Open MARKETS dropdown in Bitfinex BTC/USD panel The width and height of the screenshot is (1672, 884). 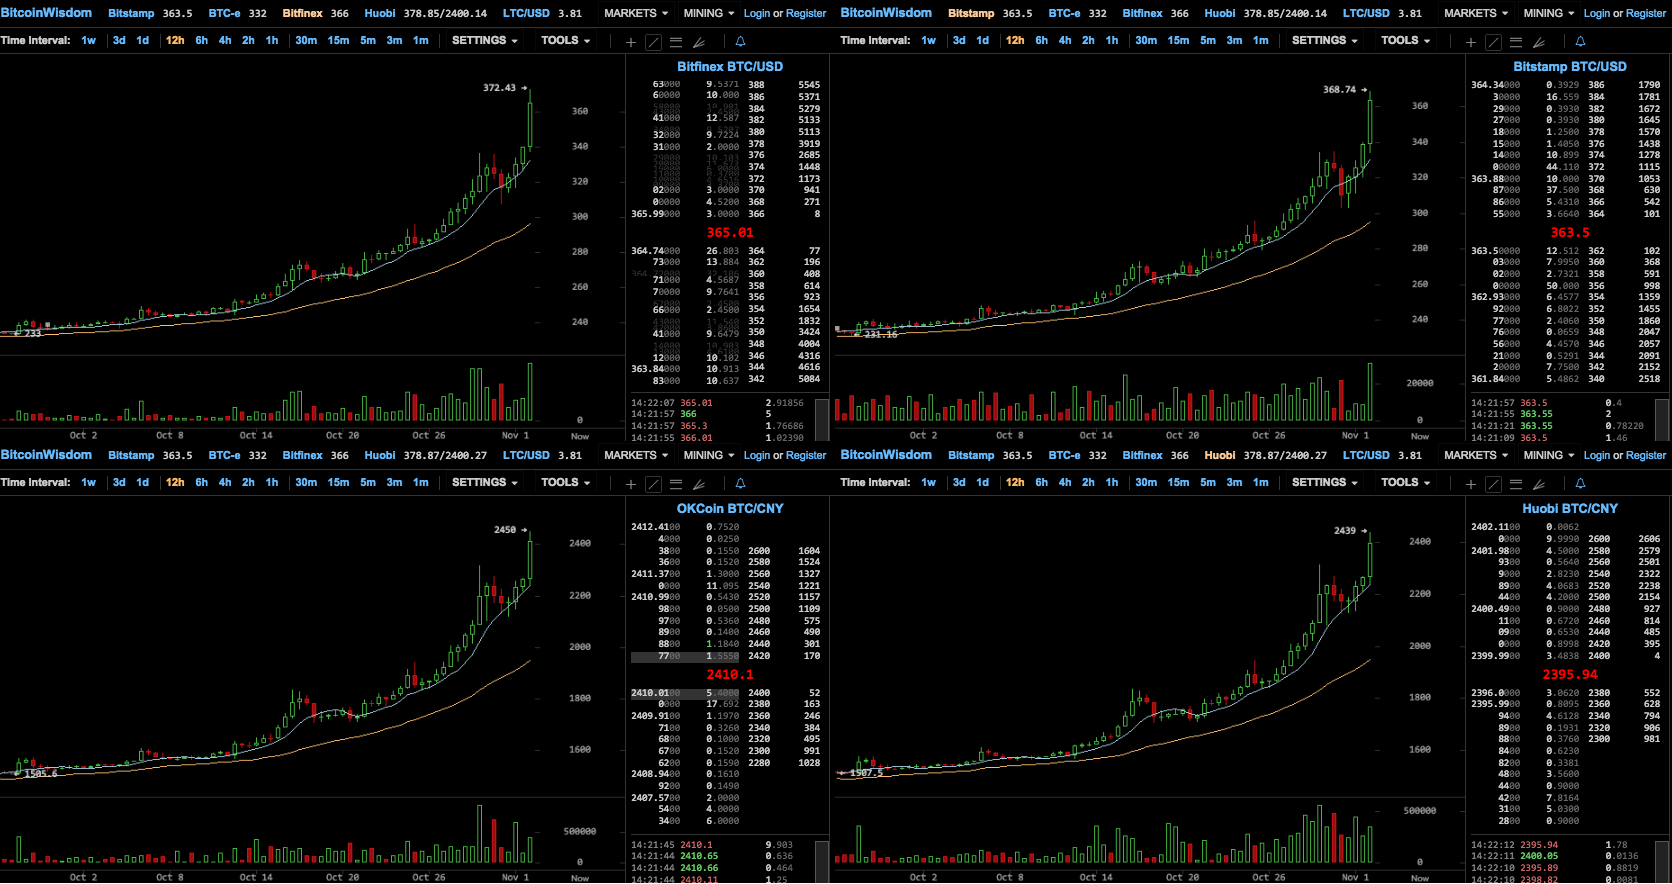pyautogui.click(x=636, y=13)
